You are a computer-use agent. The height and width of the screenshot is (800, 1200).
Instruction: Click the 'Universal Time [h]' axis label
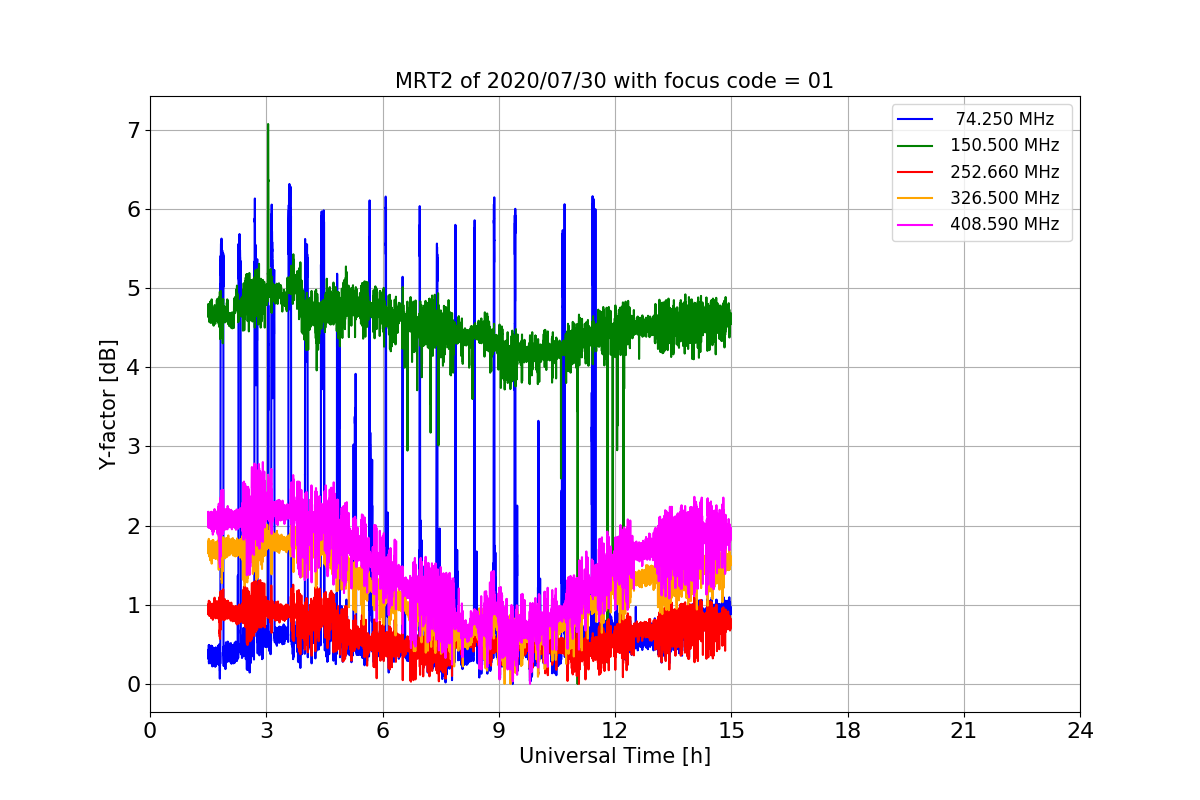pyautogui.click(x=614, y=757)
